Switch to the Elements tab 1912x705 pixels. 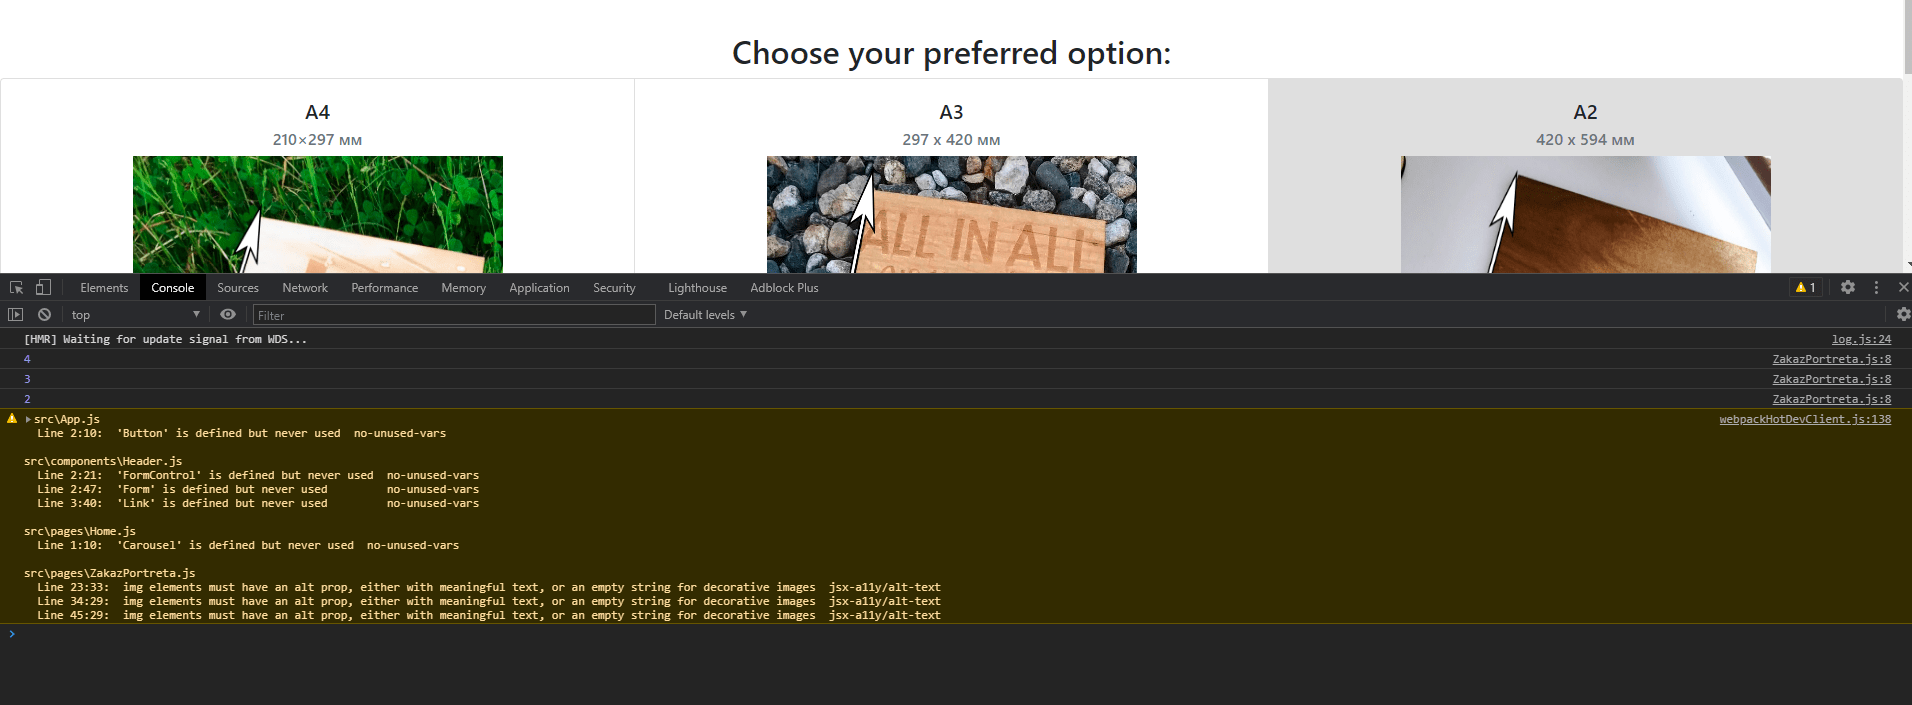104,288
